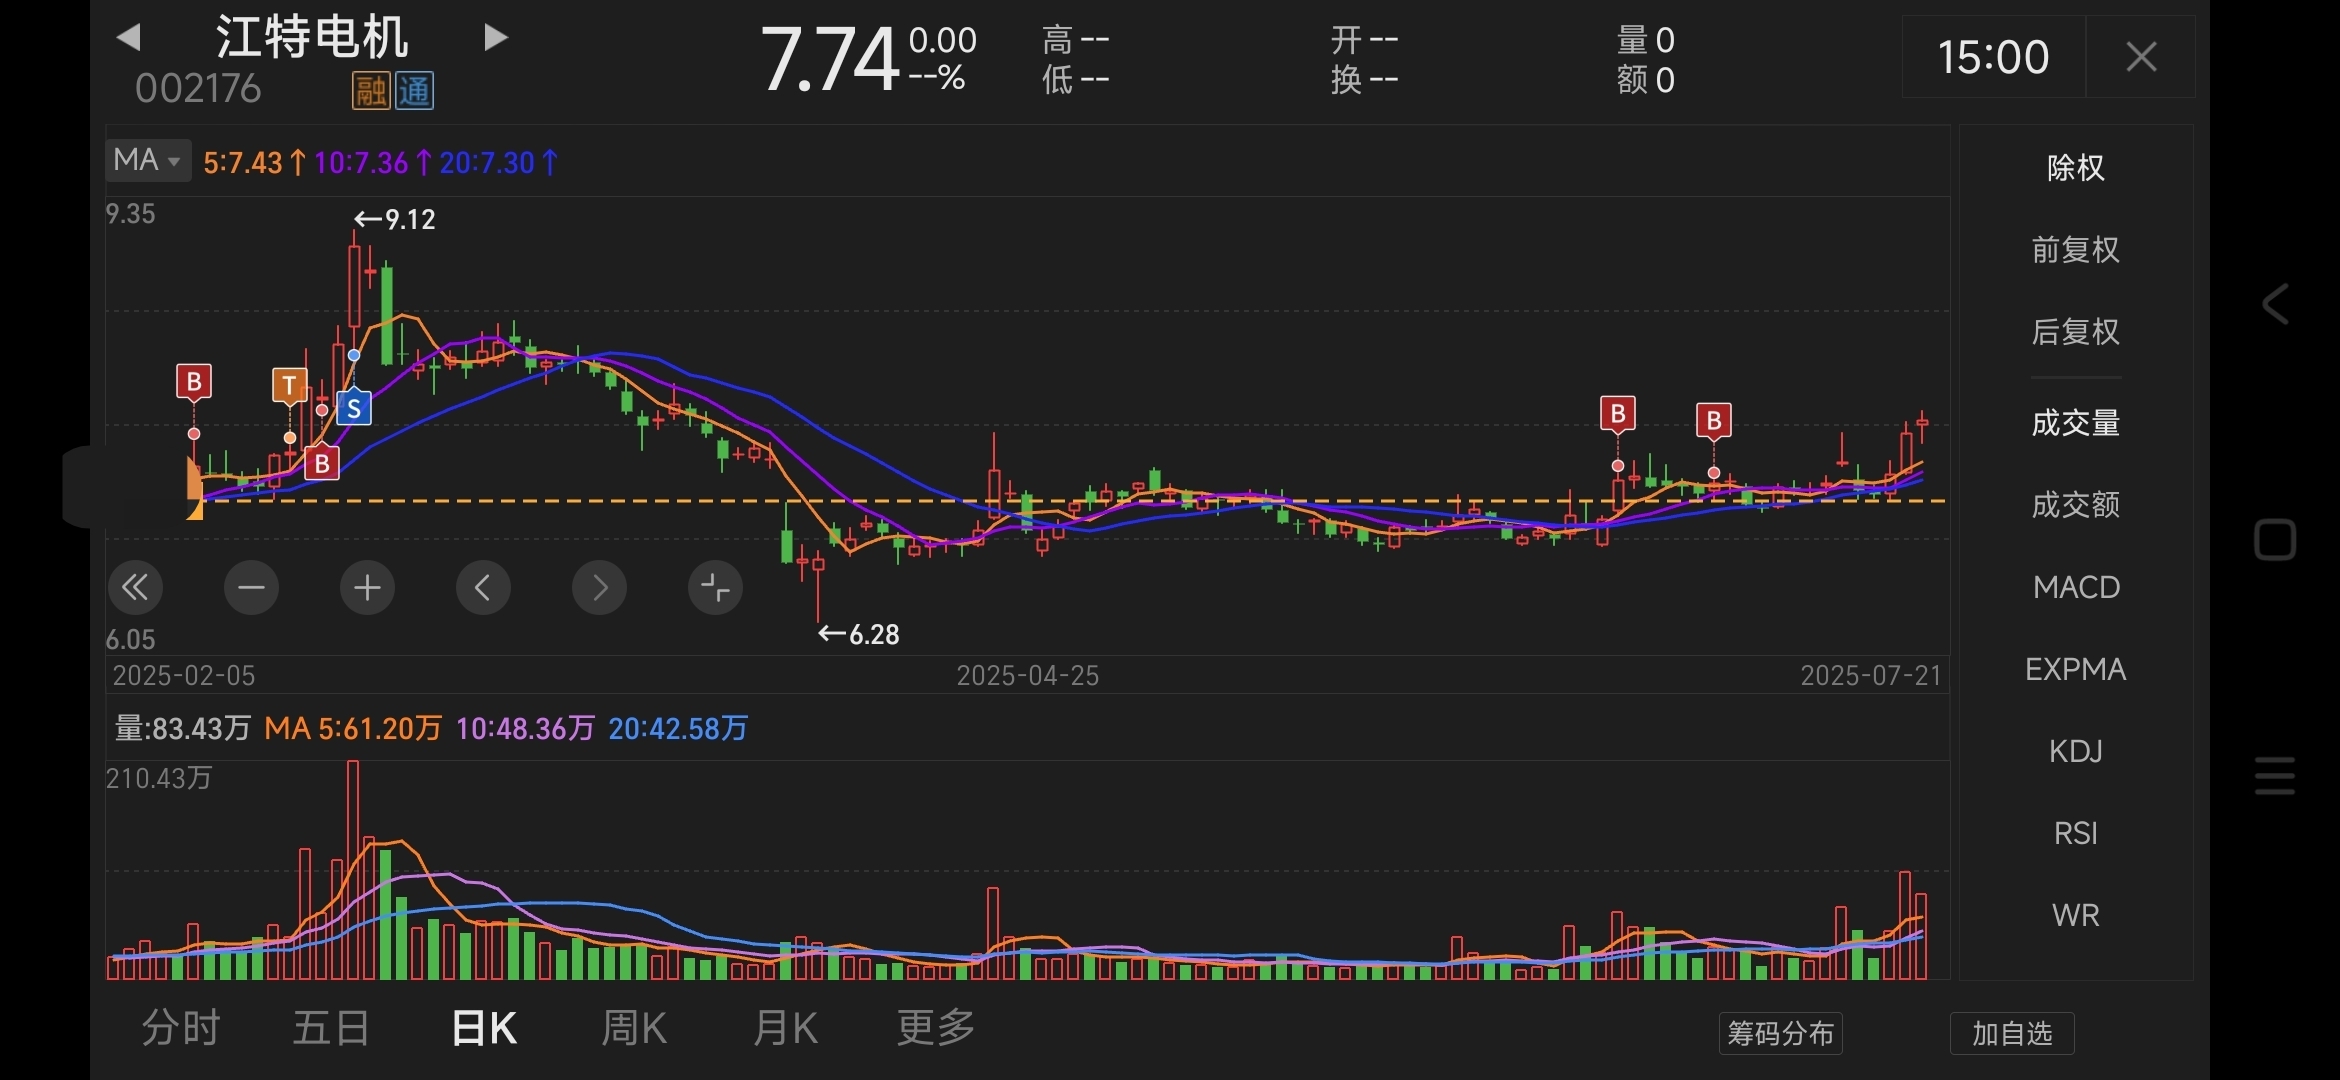Toggle the crosshair cursor tool
This screenshot has width=2340, height=1080.
(x=715, y=587)
